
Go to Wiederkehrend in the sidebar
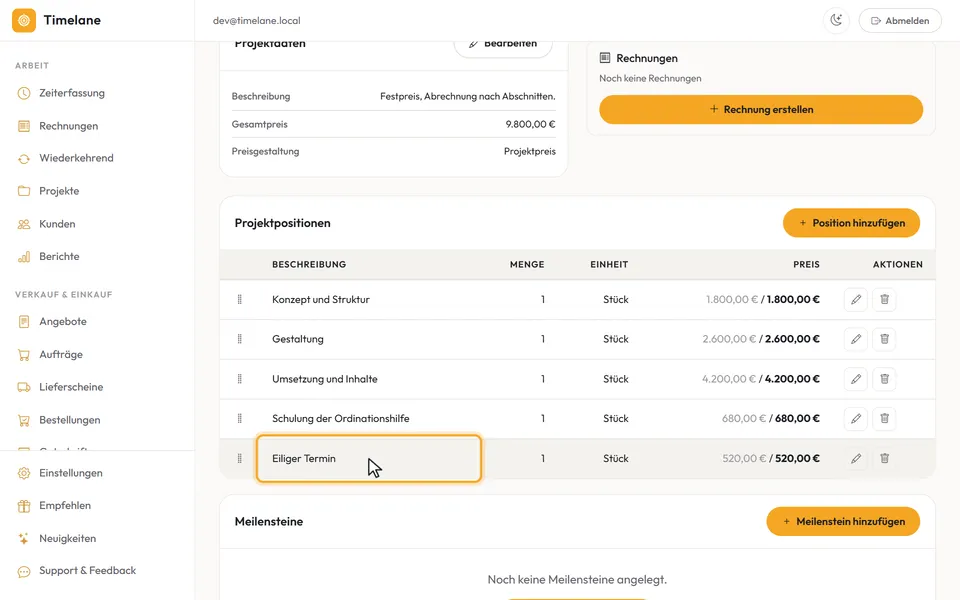pyautogui.click(x=76, y=158)
